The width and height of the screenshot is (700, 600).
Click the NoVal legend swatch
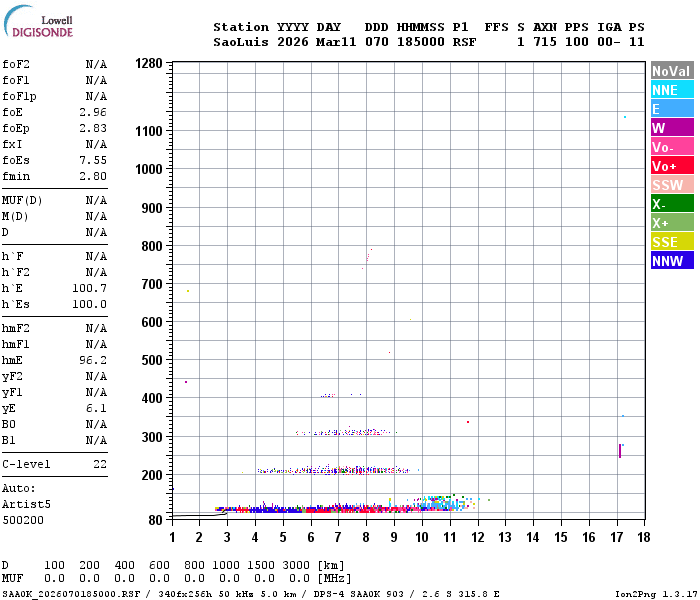[x=672, y=71]
